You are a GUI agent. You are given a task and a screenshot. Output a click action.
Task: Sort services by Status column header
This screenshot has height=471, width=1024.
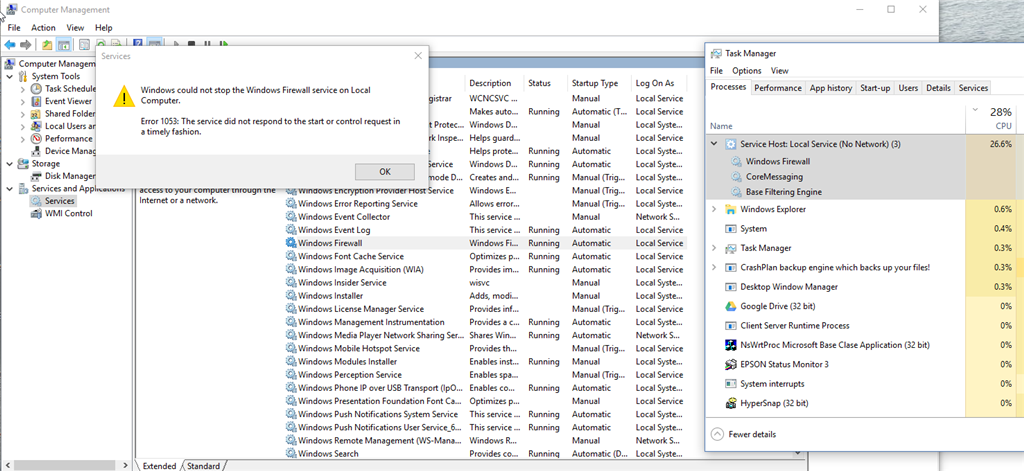pyautogui.click(x=546, y=83)
